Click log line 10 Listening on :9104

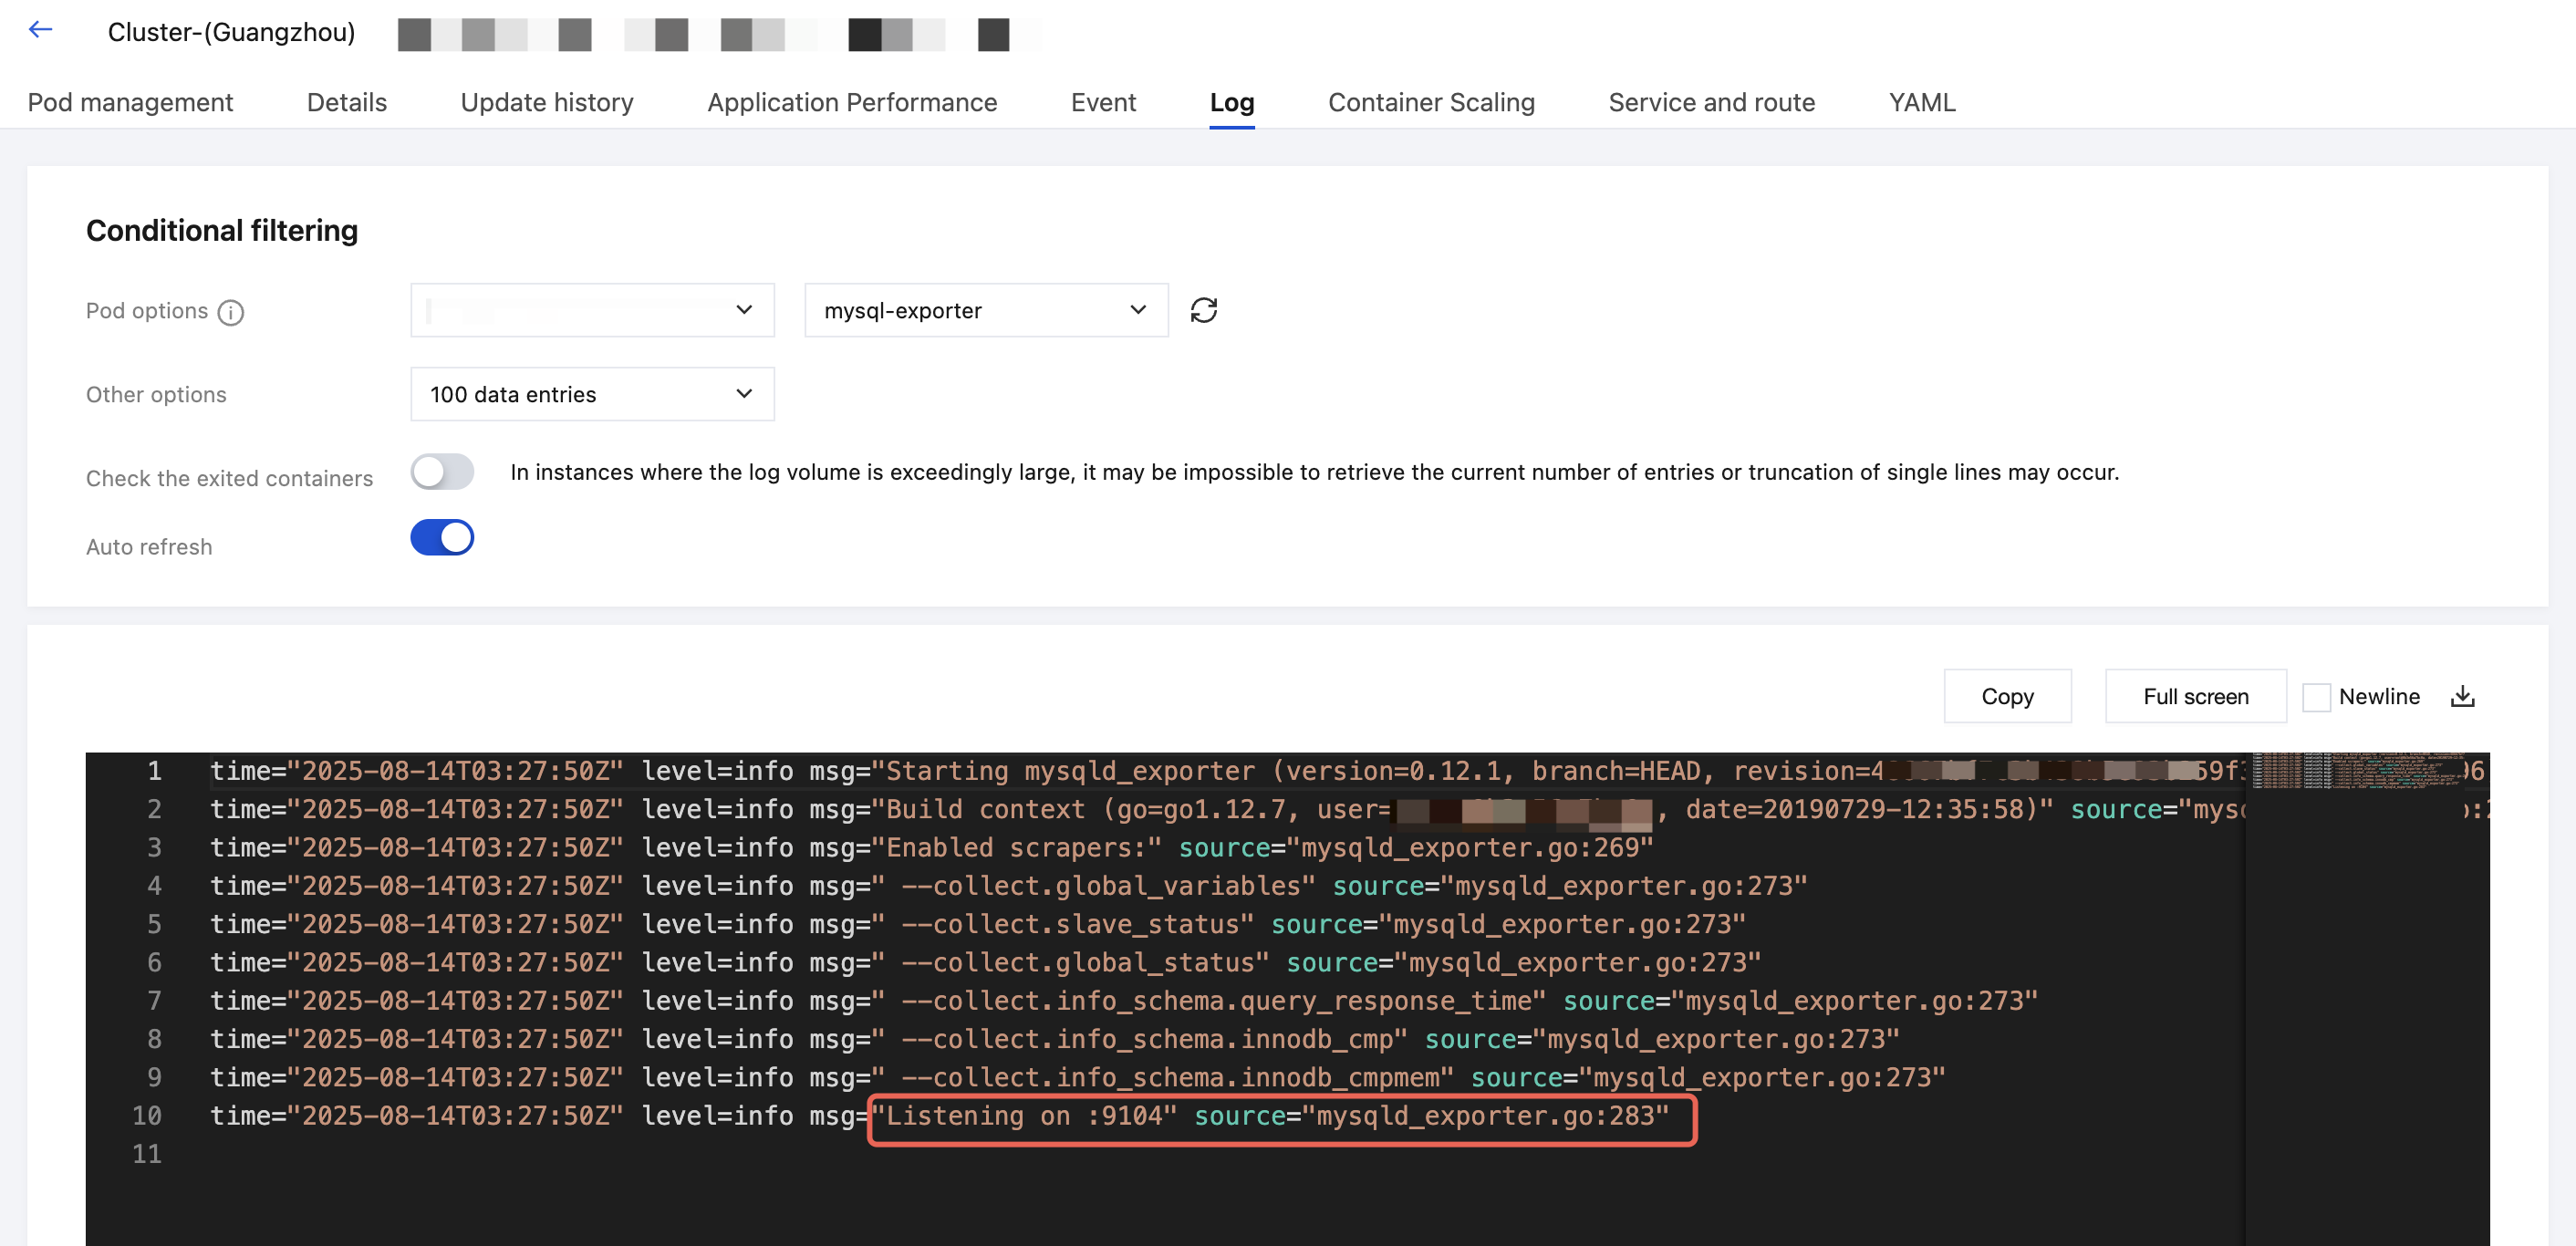coord(1280,1116)
